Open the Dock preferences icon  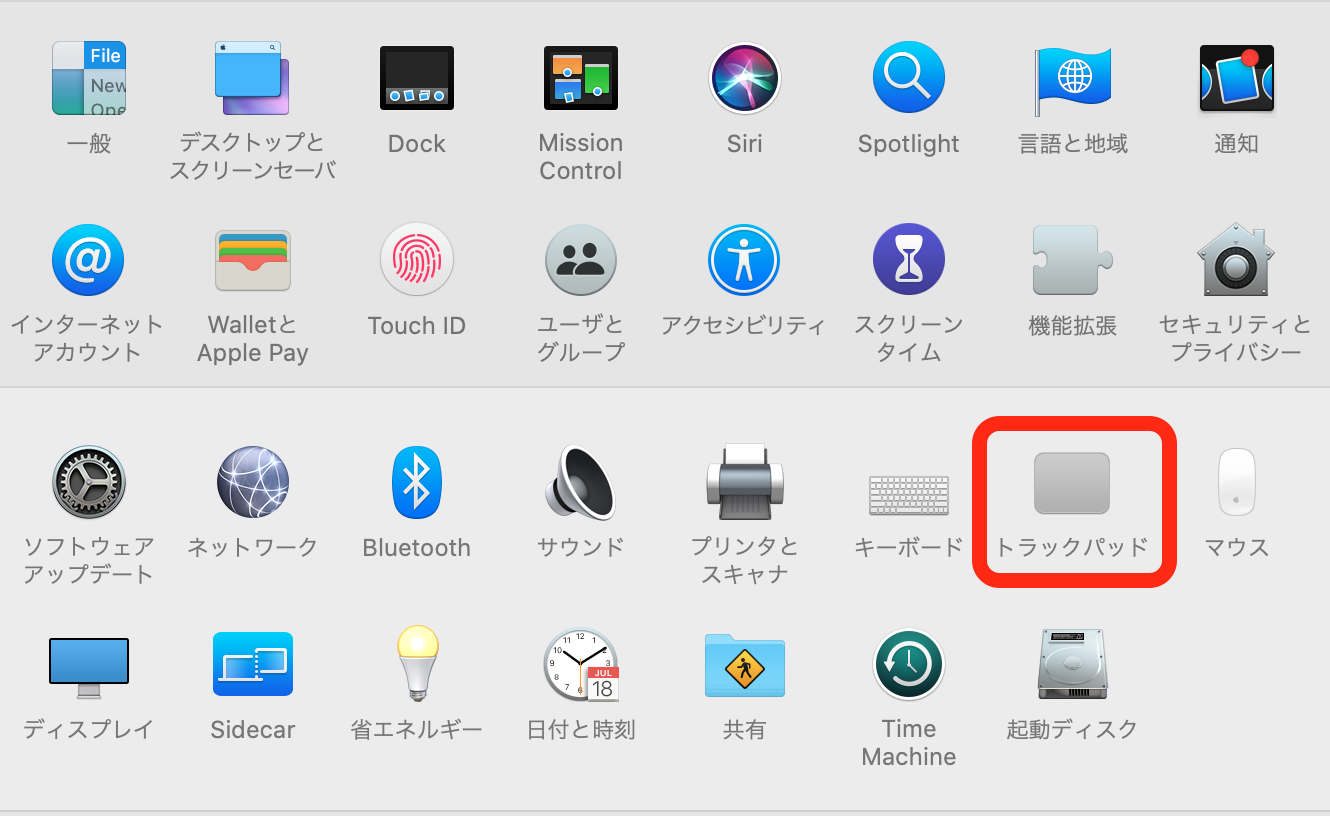click(417, 78)
